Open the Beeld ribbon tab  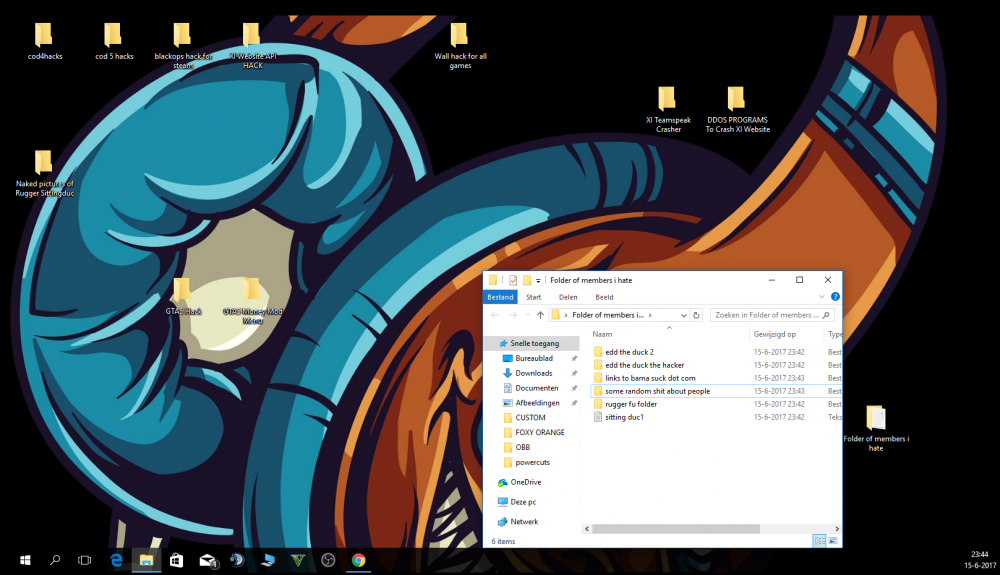(604, 297)
